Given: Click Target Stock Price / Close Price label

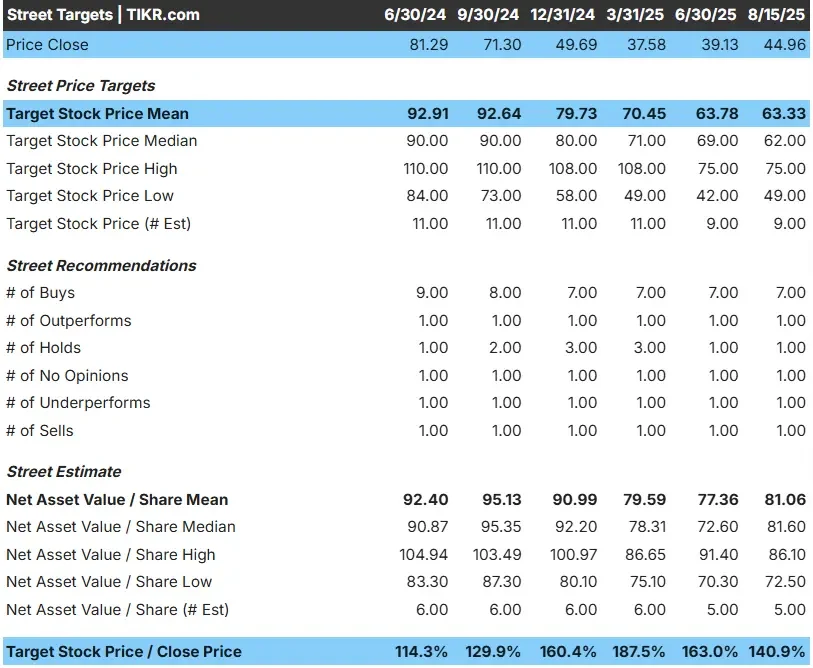Looking at the screenshot, I should pos(124,651).
